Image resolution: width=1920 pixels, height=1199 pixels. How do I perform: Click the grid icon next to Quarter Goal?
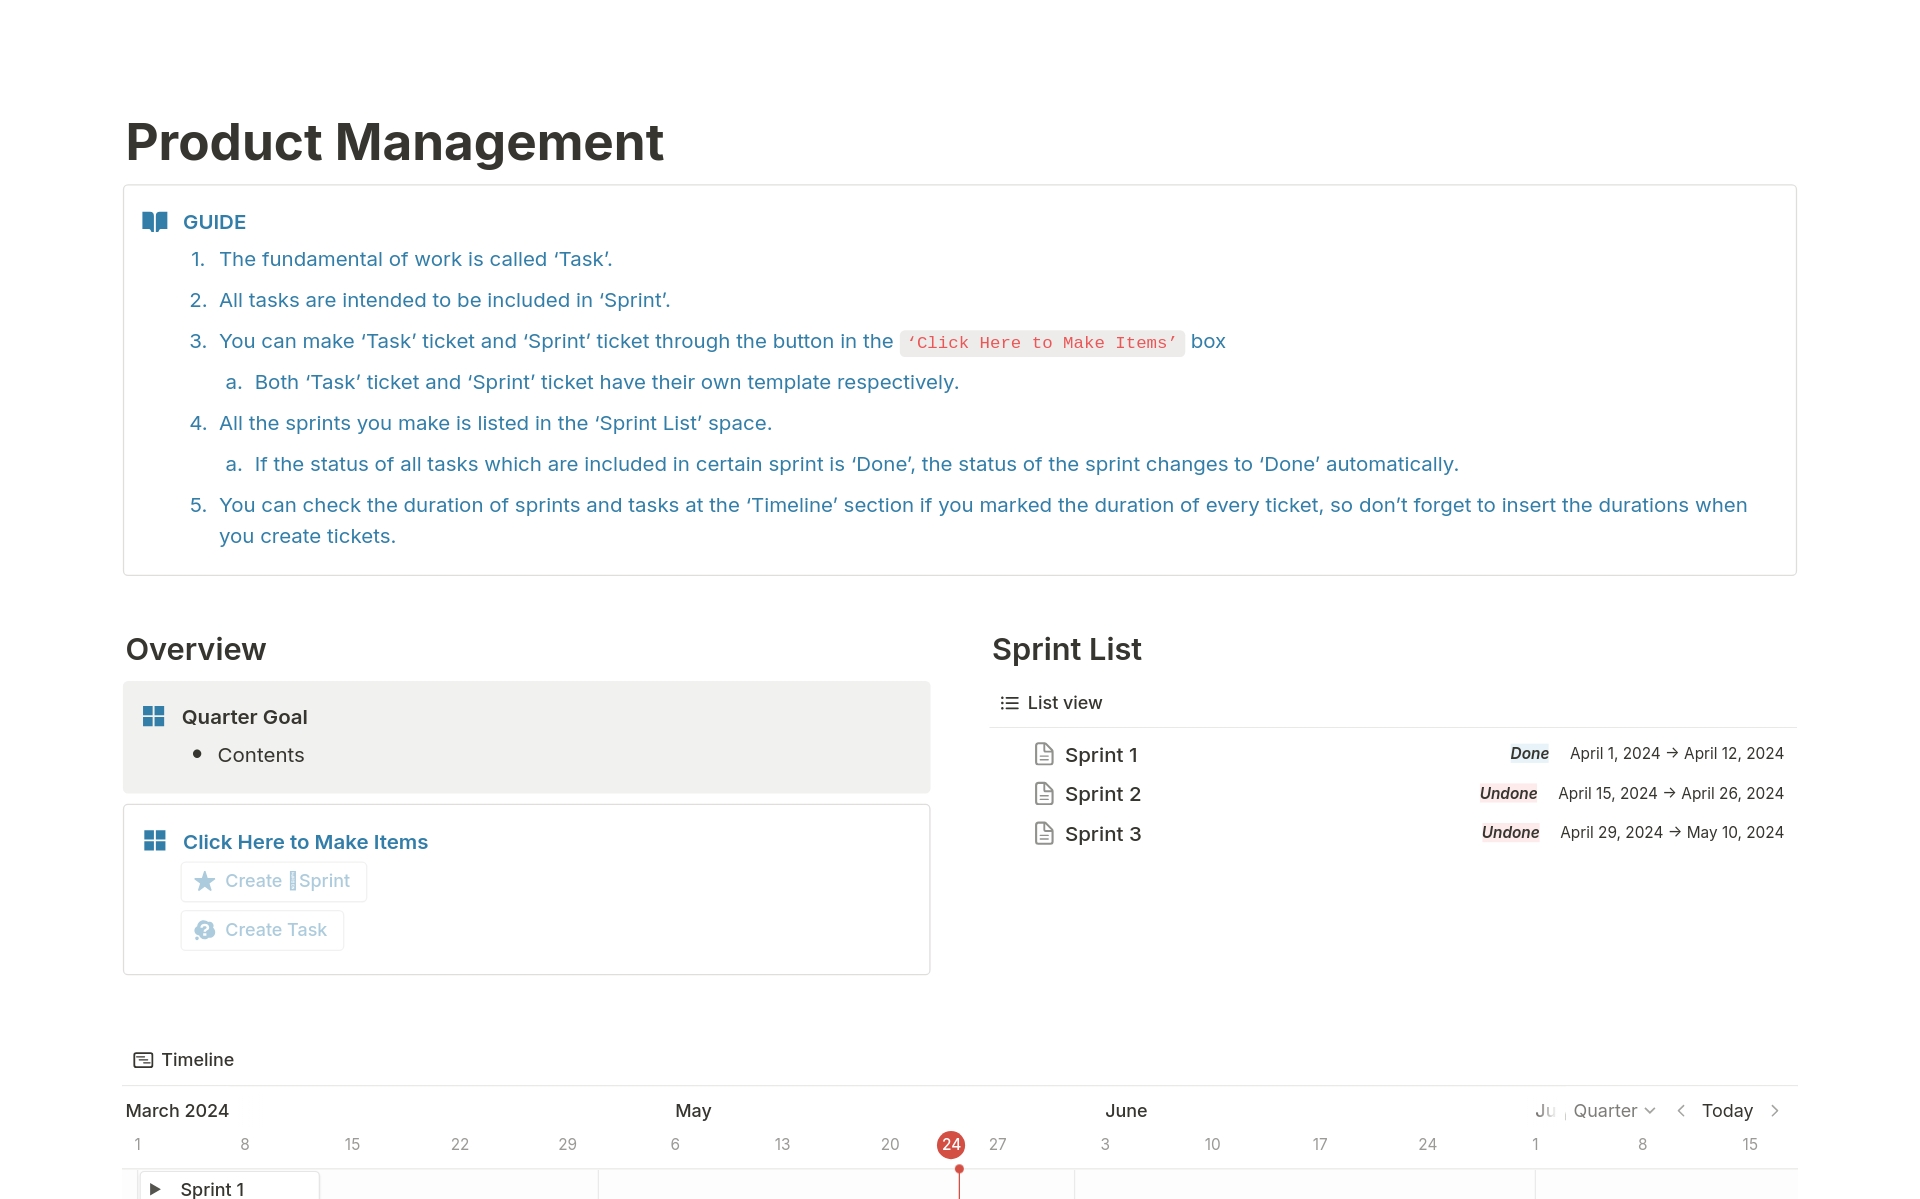point(155,716)
